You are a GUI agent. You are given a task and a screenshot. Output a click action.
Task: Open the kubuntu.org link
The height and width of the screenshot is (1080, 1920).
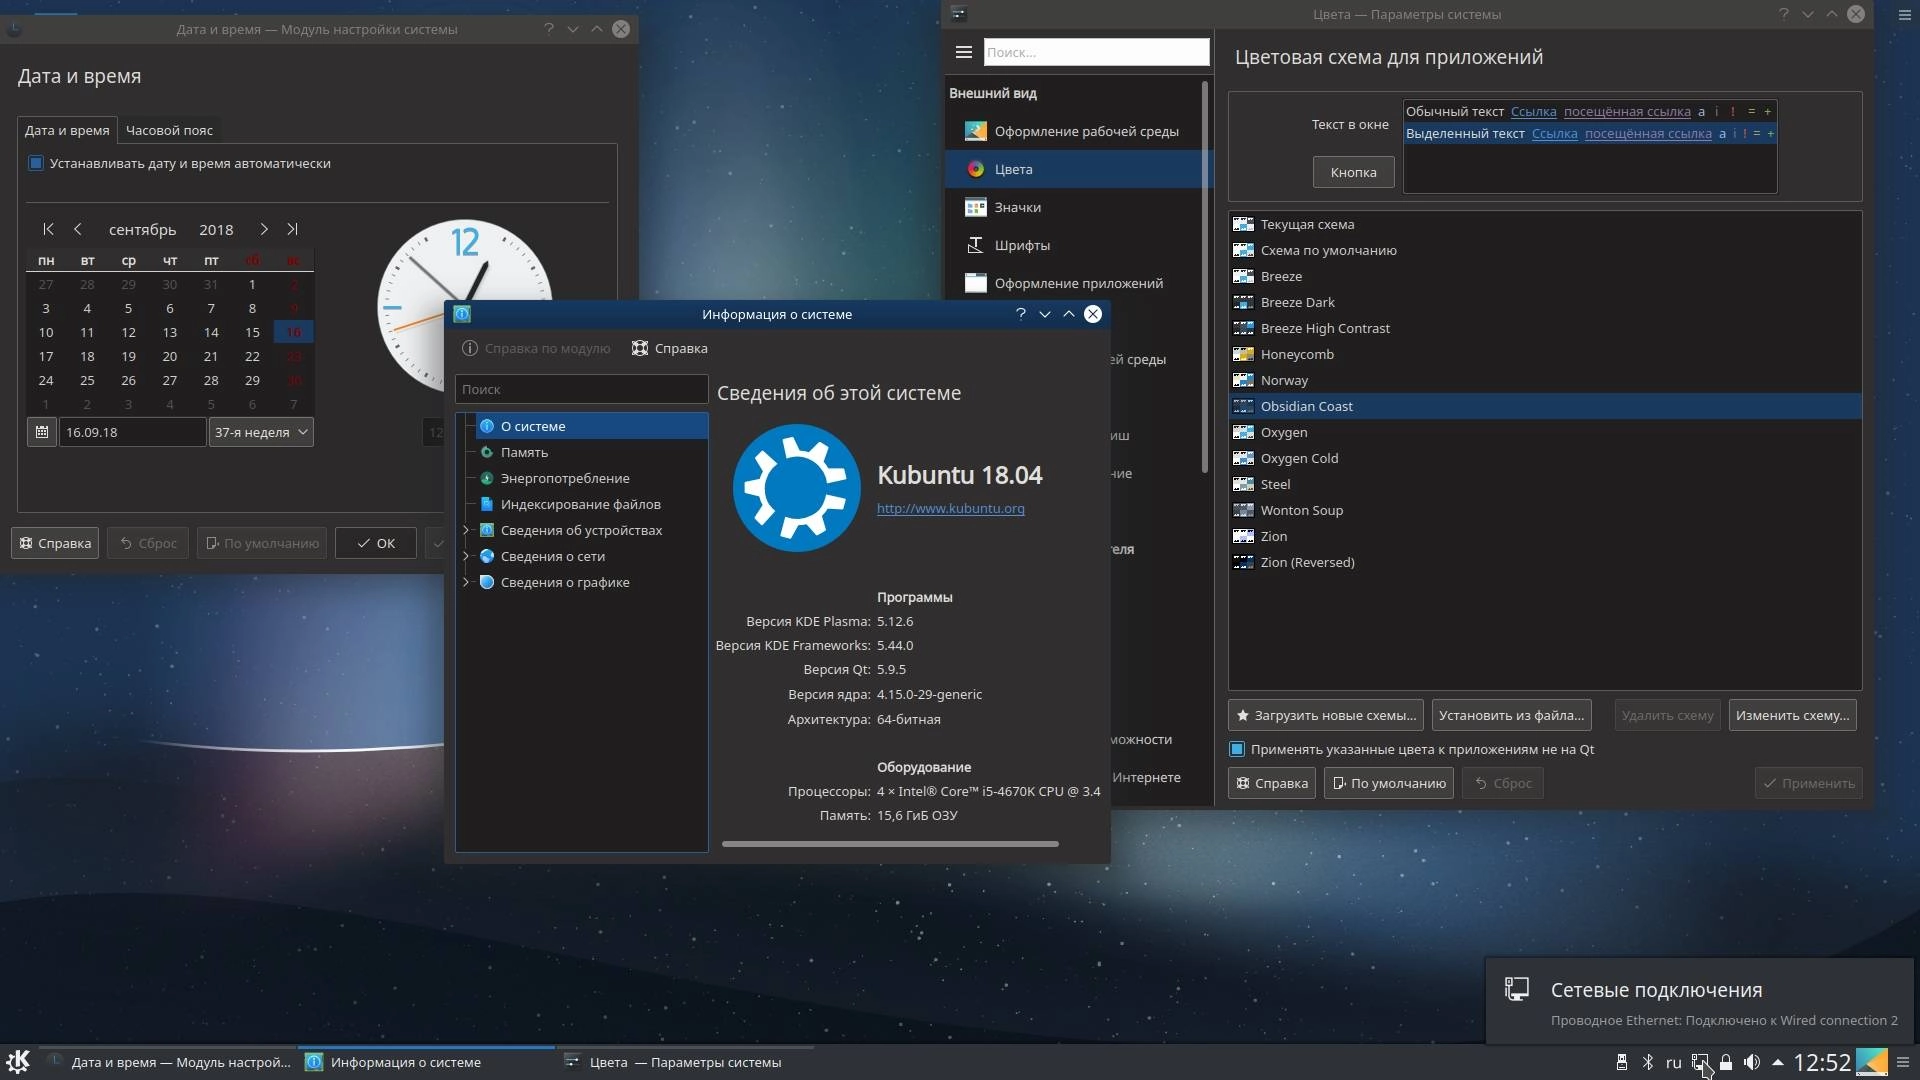[950, 508]
